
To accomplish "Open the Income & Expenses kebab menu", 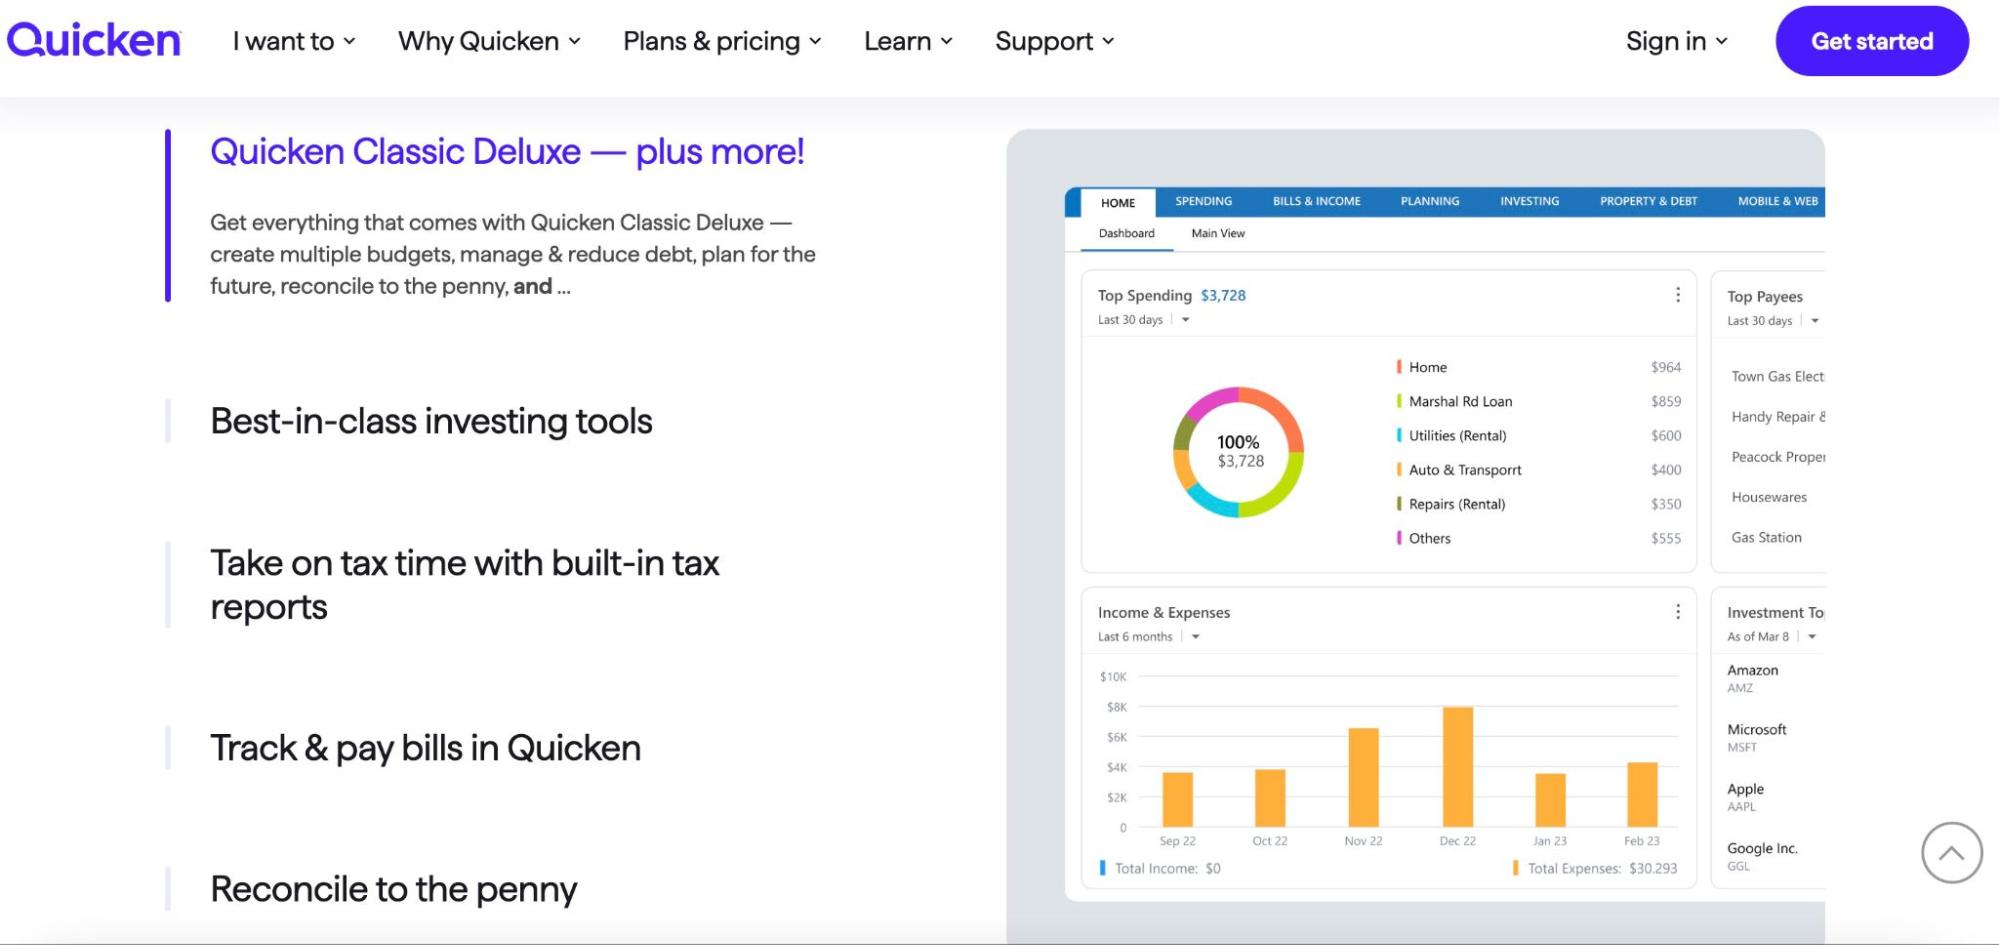I will 1677,612.
